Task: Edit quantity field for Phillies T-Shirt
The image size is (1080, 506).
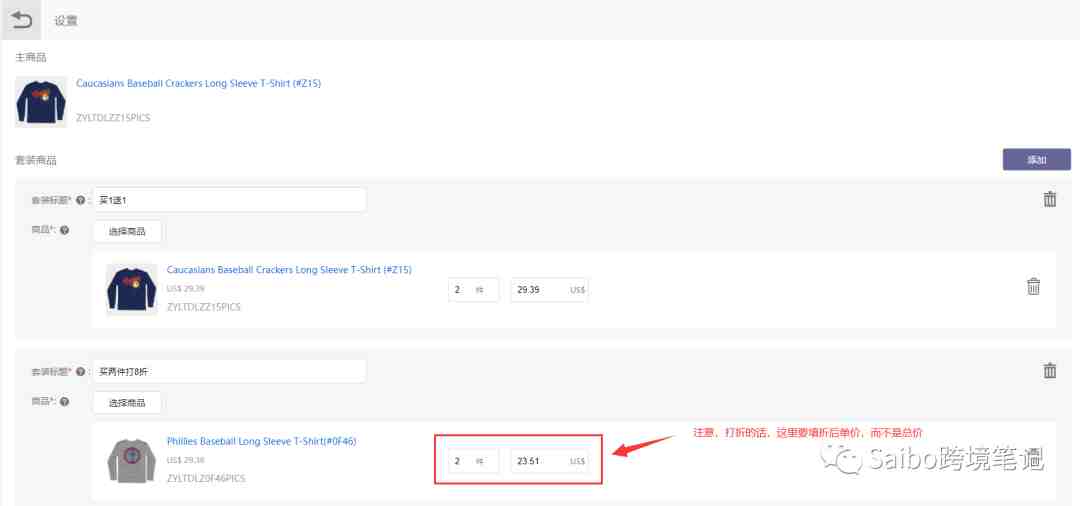Action: click(474, 461)
